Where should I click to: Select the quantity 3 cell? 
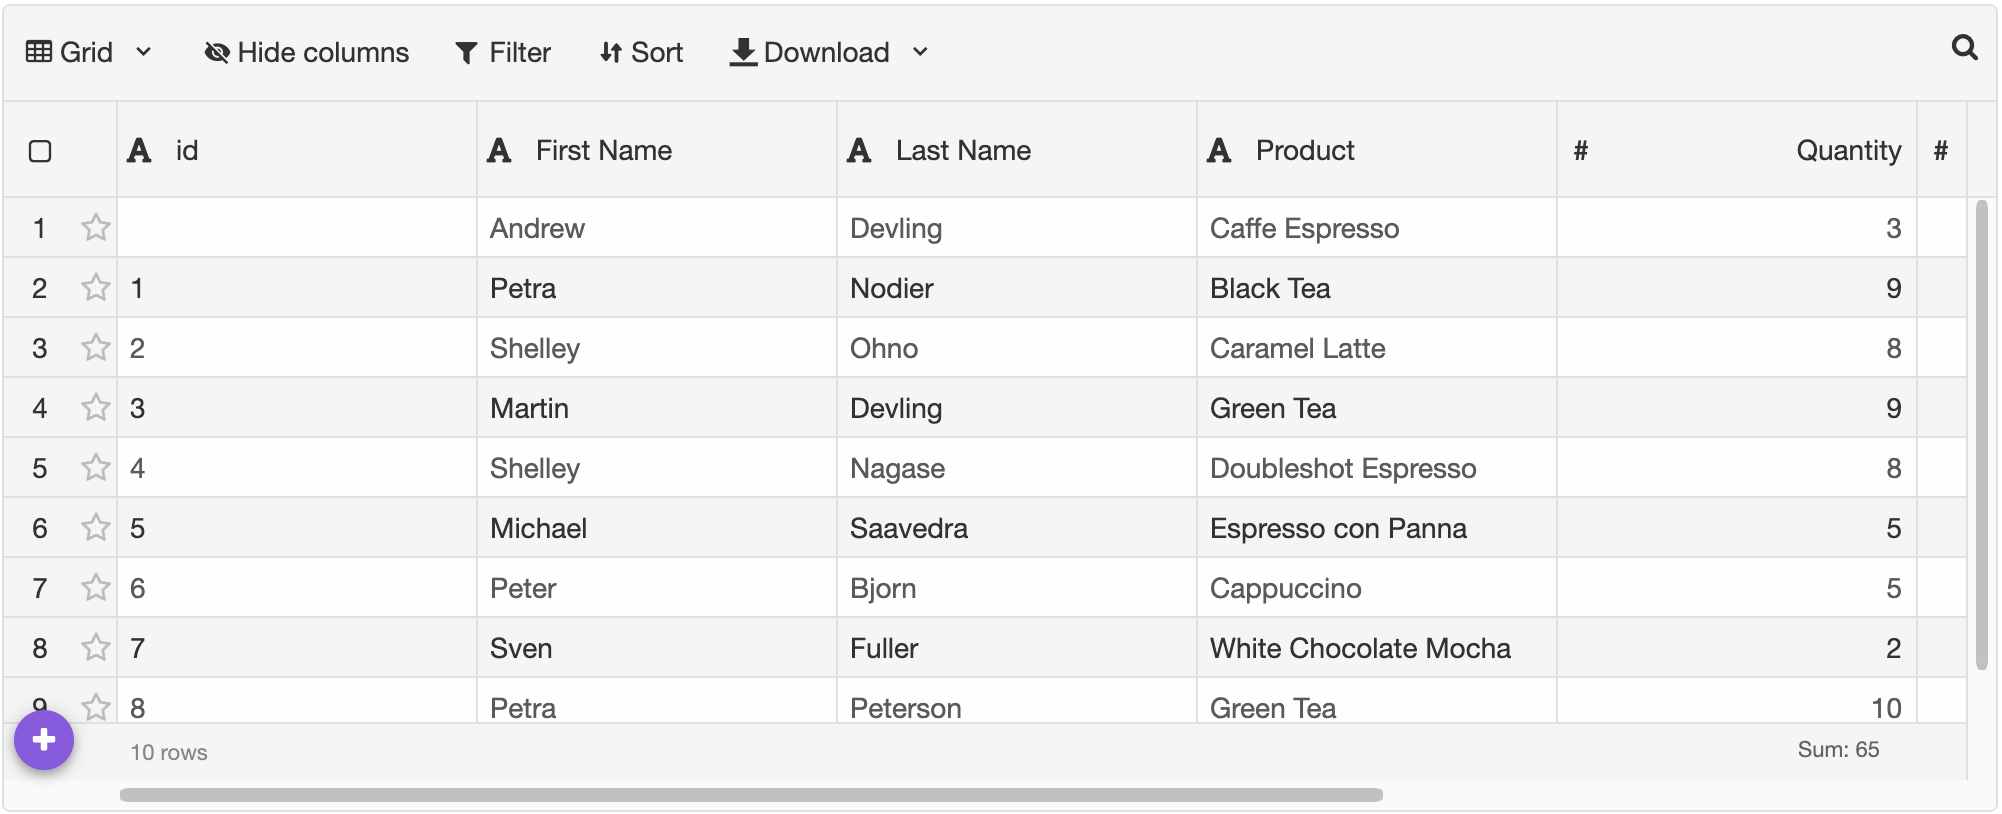coord(1737,228)
